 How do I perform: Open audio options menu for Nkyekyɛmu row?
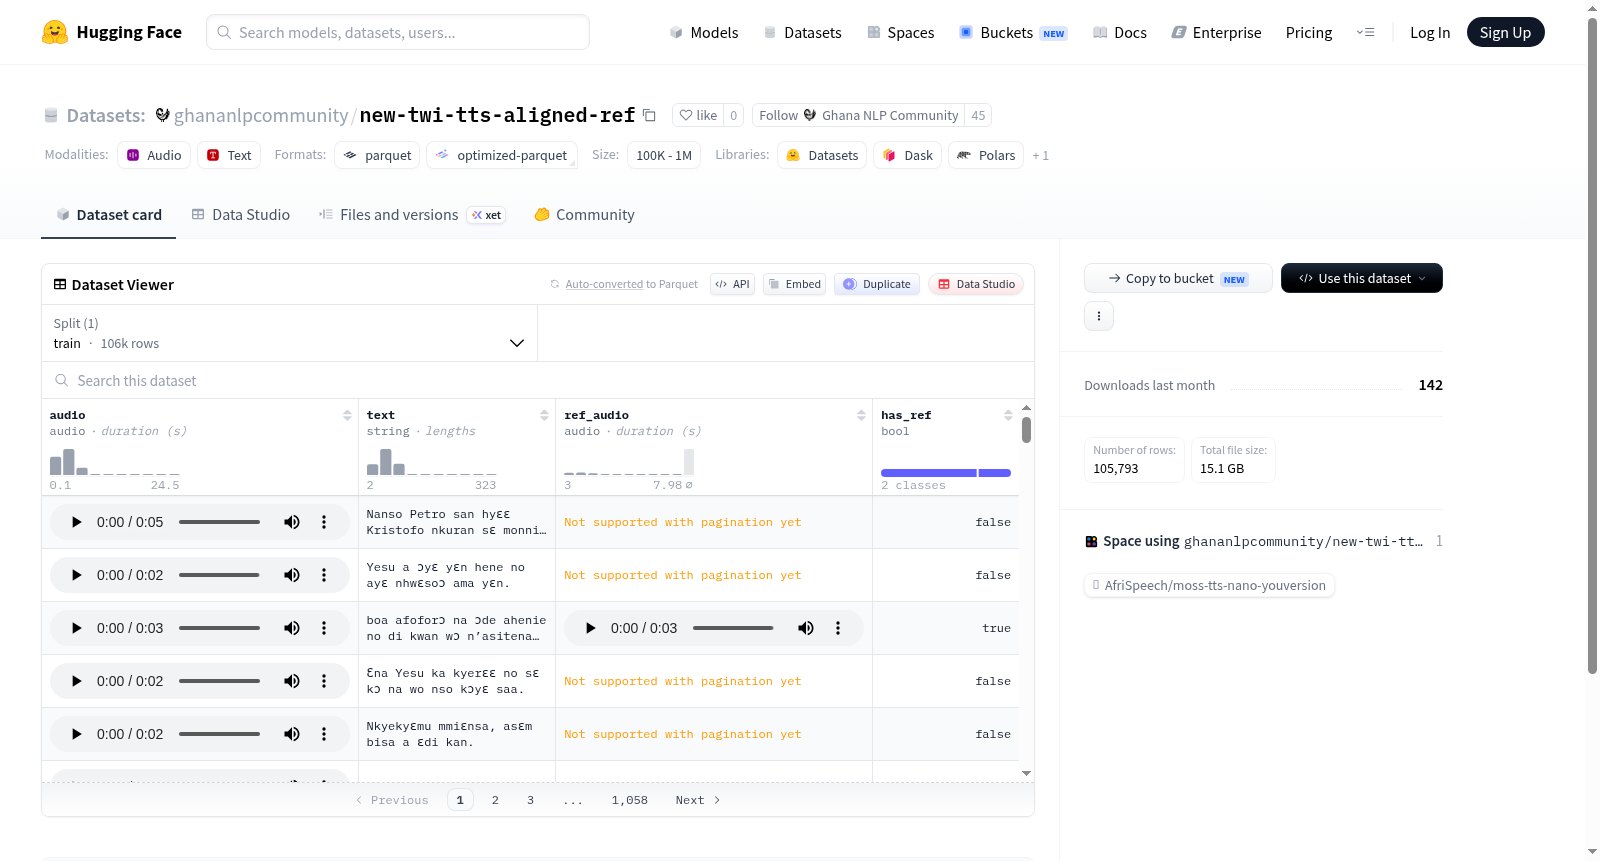tap(324, 734)
